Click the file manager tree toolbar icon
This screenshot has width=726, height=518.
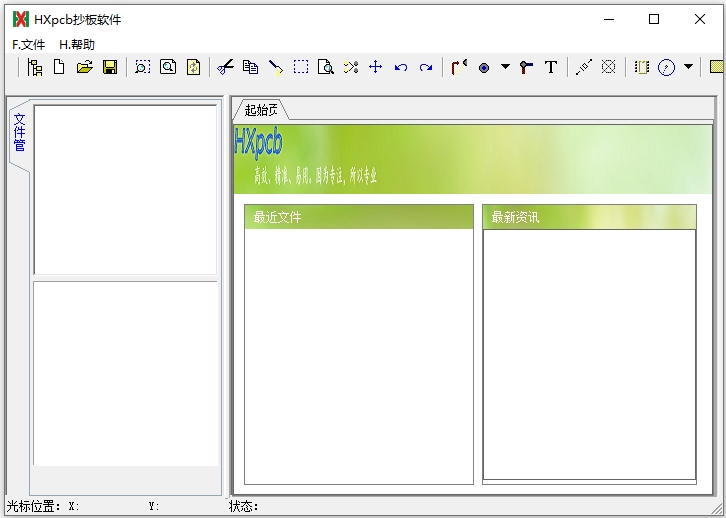tap(35, 68)
